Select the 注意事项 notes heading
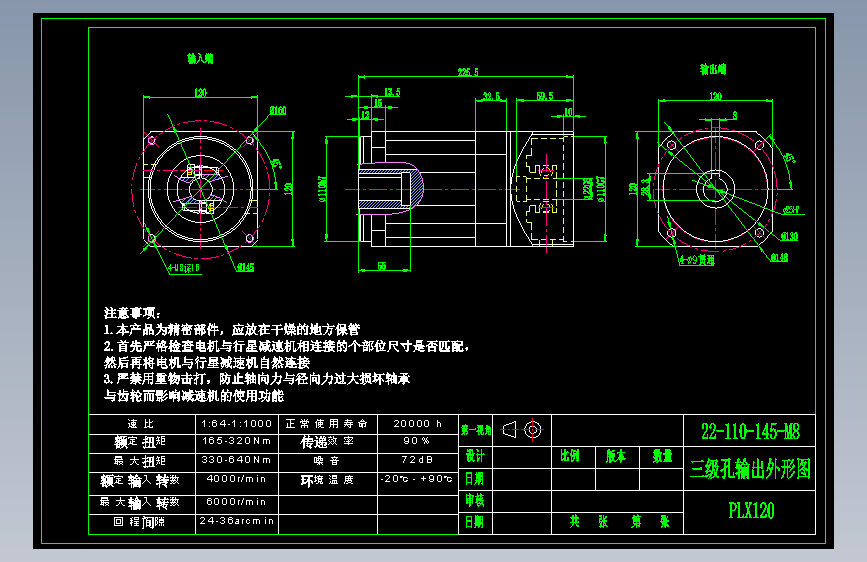The height and width of the screenshot is (562, 867). [x=132, y=313]
